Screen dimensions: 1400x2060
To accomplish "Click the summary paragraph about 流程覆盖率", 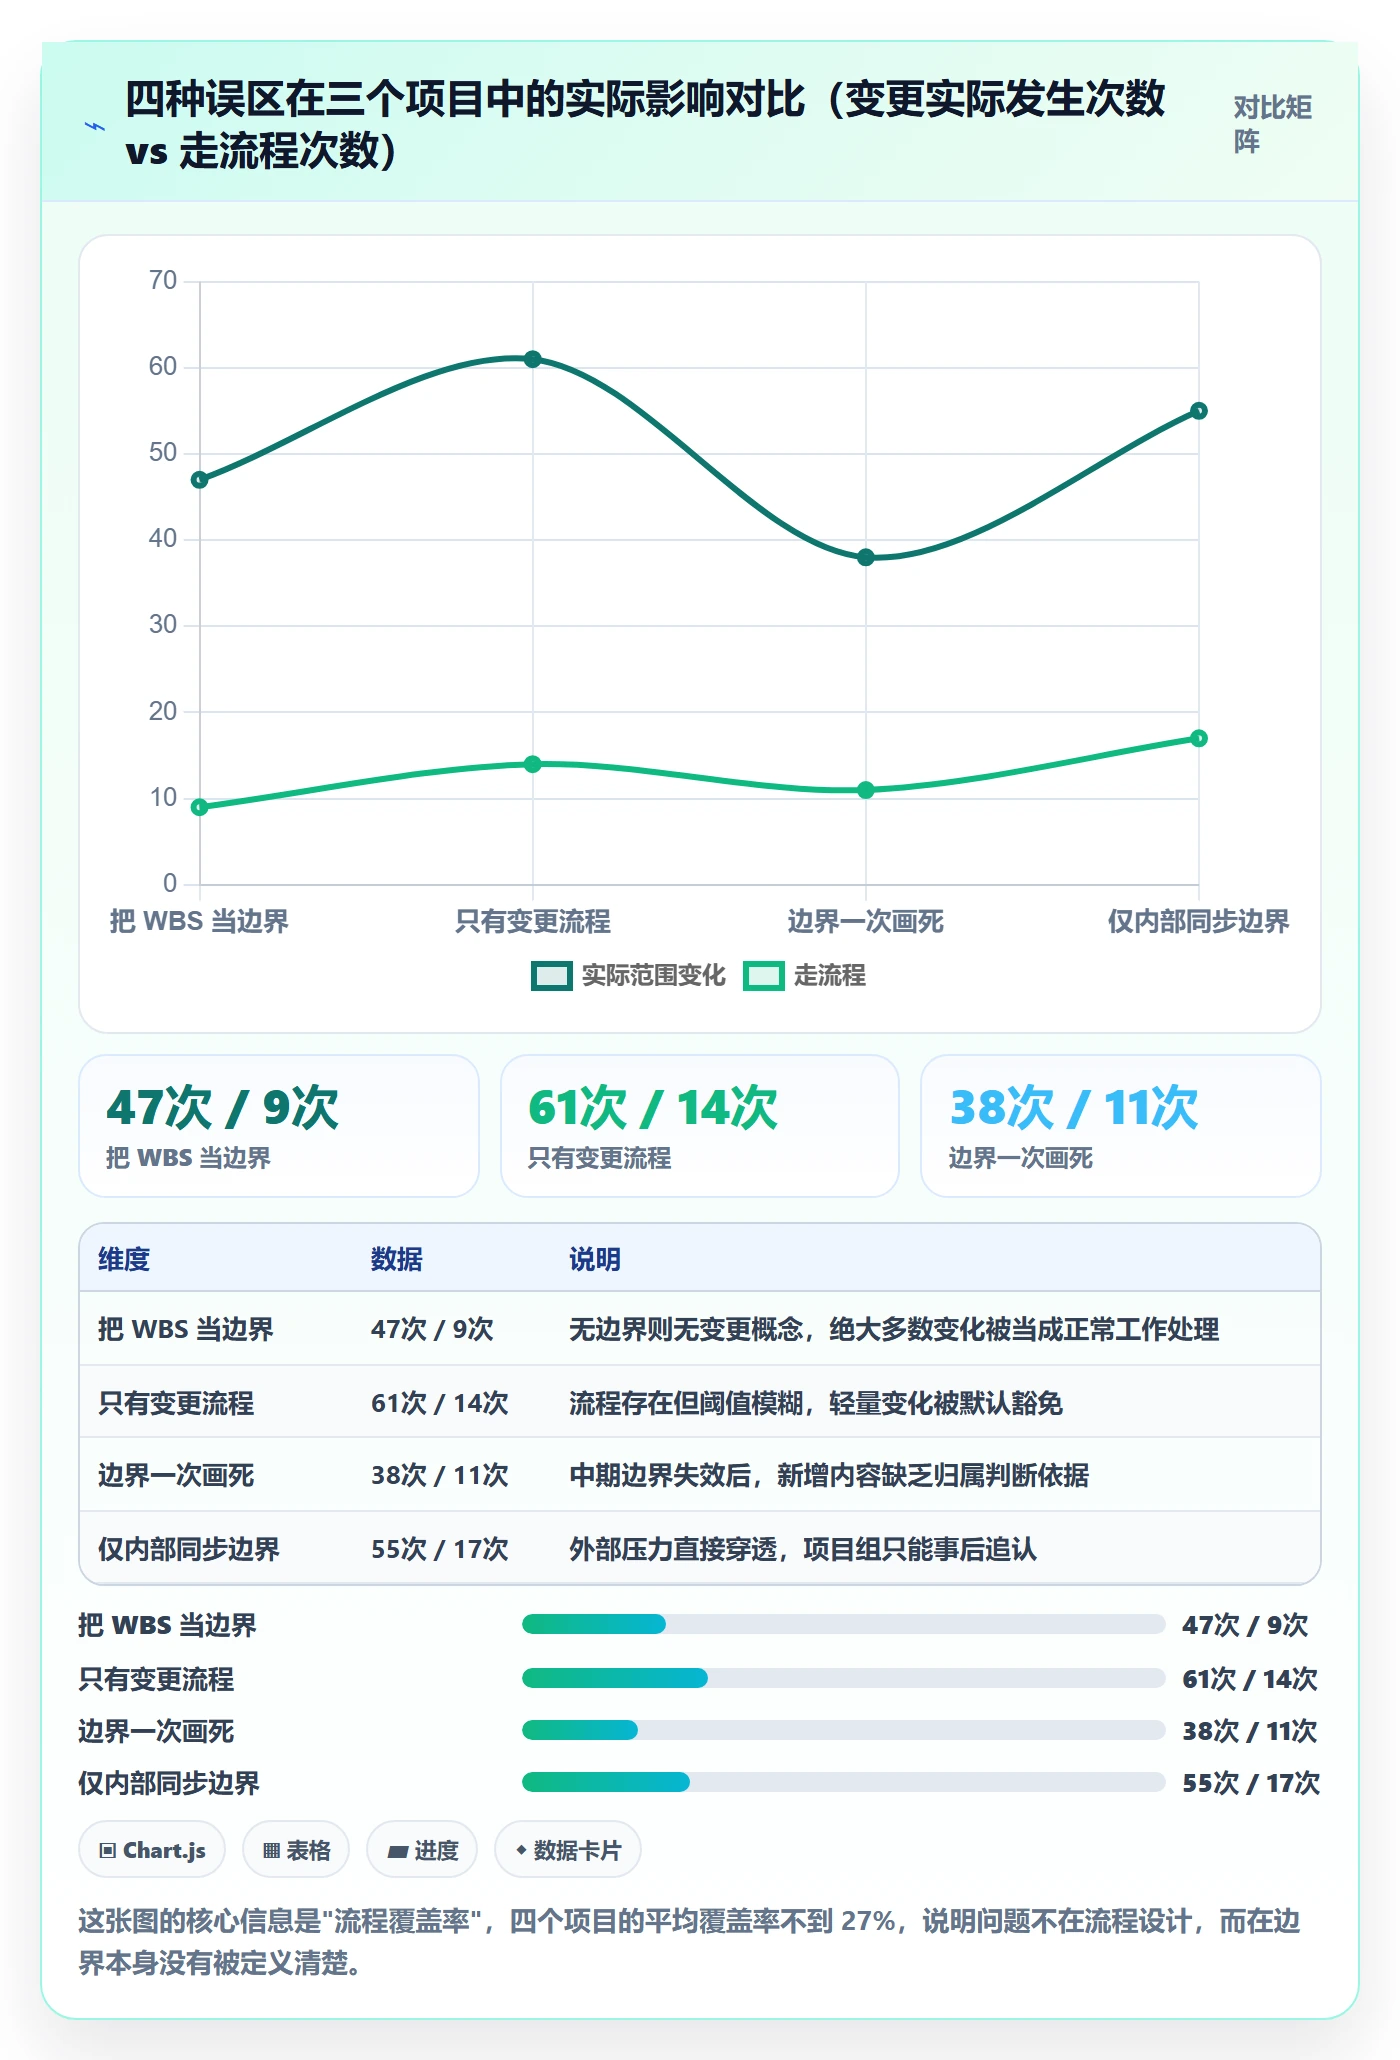I will (690, 1942).
